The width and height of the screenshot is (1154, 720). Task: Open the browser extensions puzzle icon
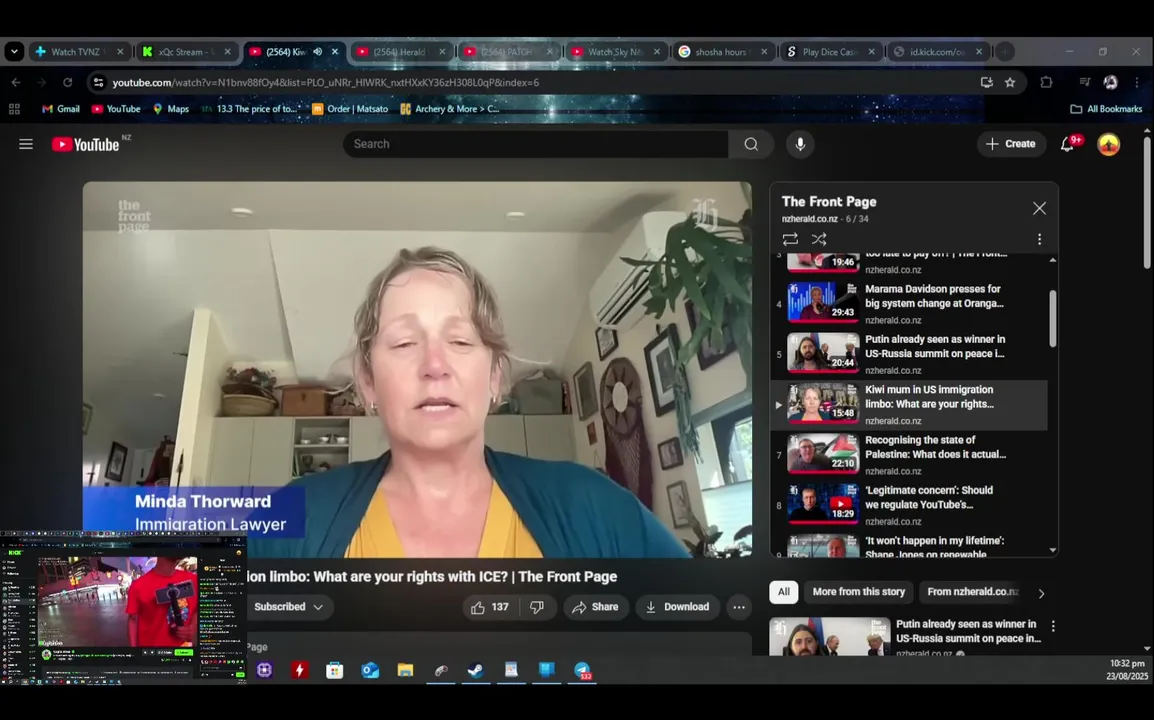click(x=1046, y=82)
